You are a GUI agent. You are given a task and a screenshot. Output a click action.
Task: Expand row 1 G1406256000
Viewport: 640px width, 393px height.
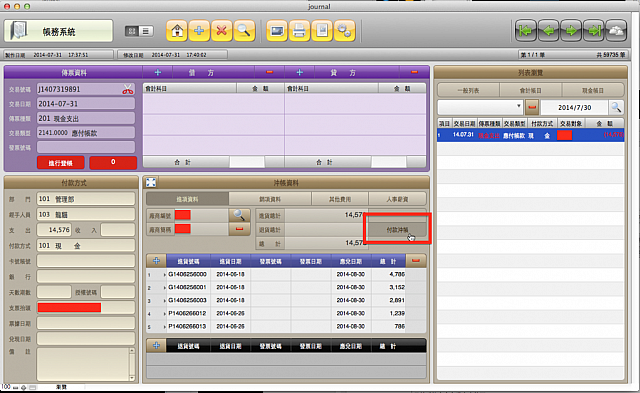164,275
